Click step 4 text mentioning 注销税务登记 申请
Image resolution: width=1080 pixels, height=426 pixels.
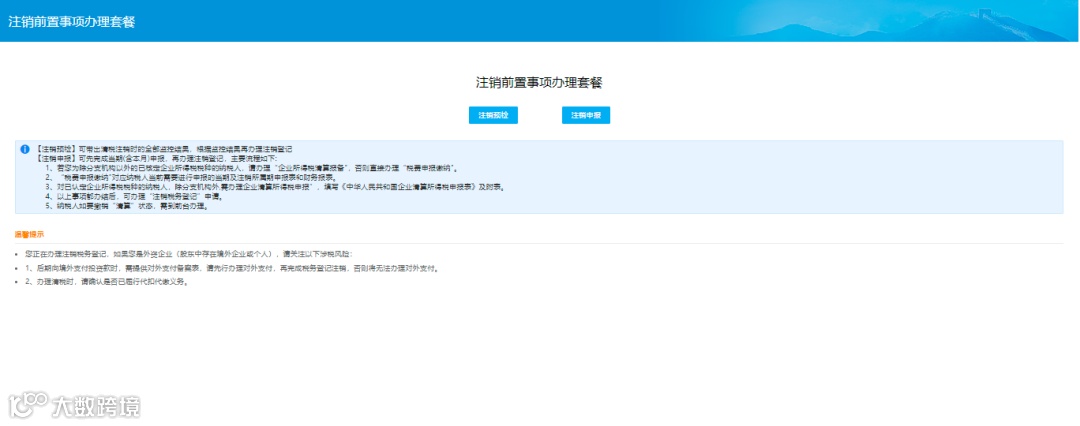click(x=134, y=197)
